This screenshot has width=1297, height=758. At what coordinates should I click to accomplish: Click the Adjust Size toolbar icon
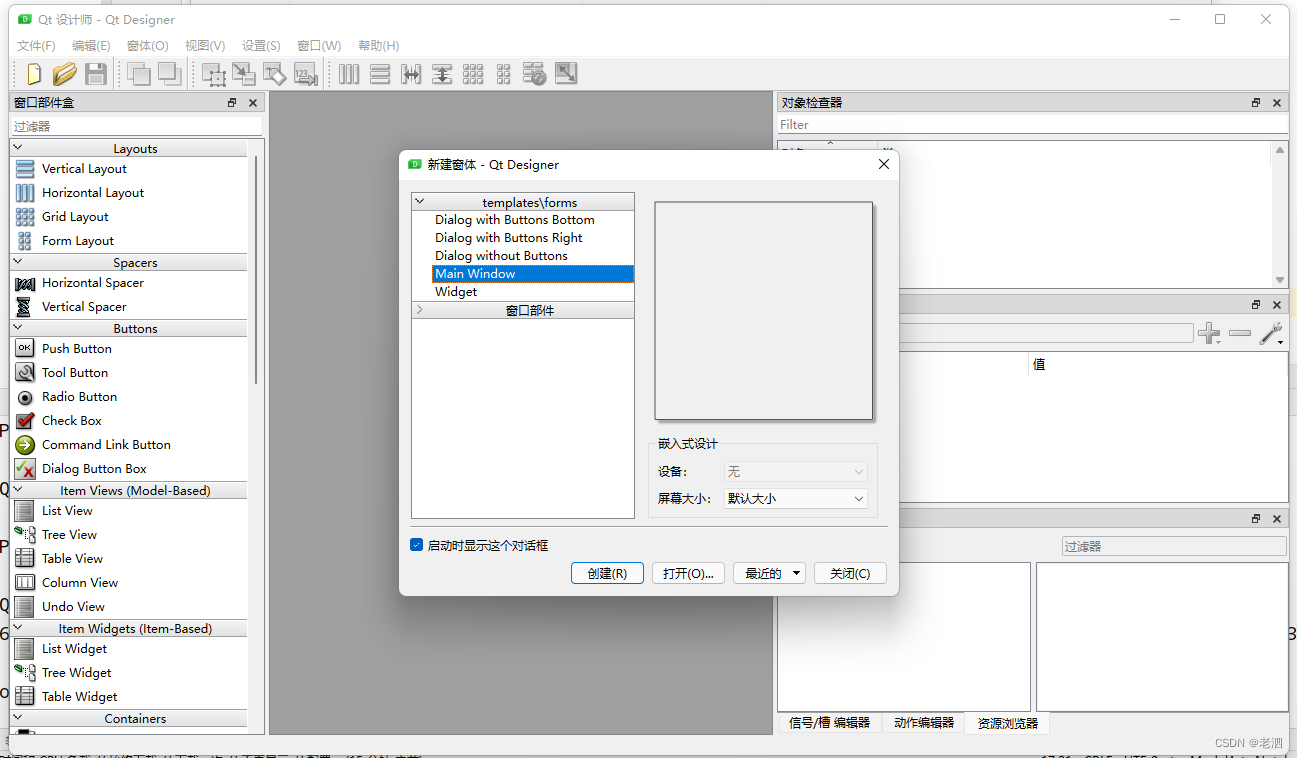566,73
